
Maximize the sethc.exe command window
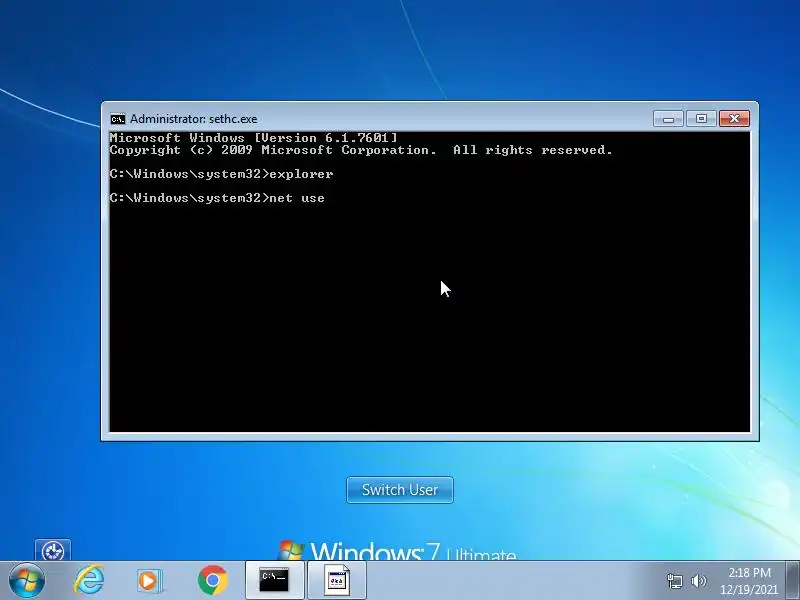pos(701,119)
